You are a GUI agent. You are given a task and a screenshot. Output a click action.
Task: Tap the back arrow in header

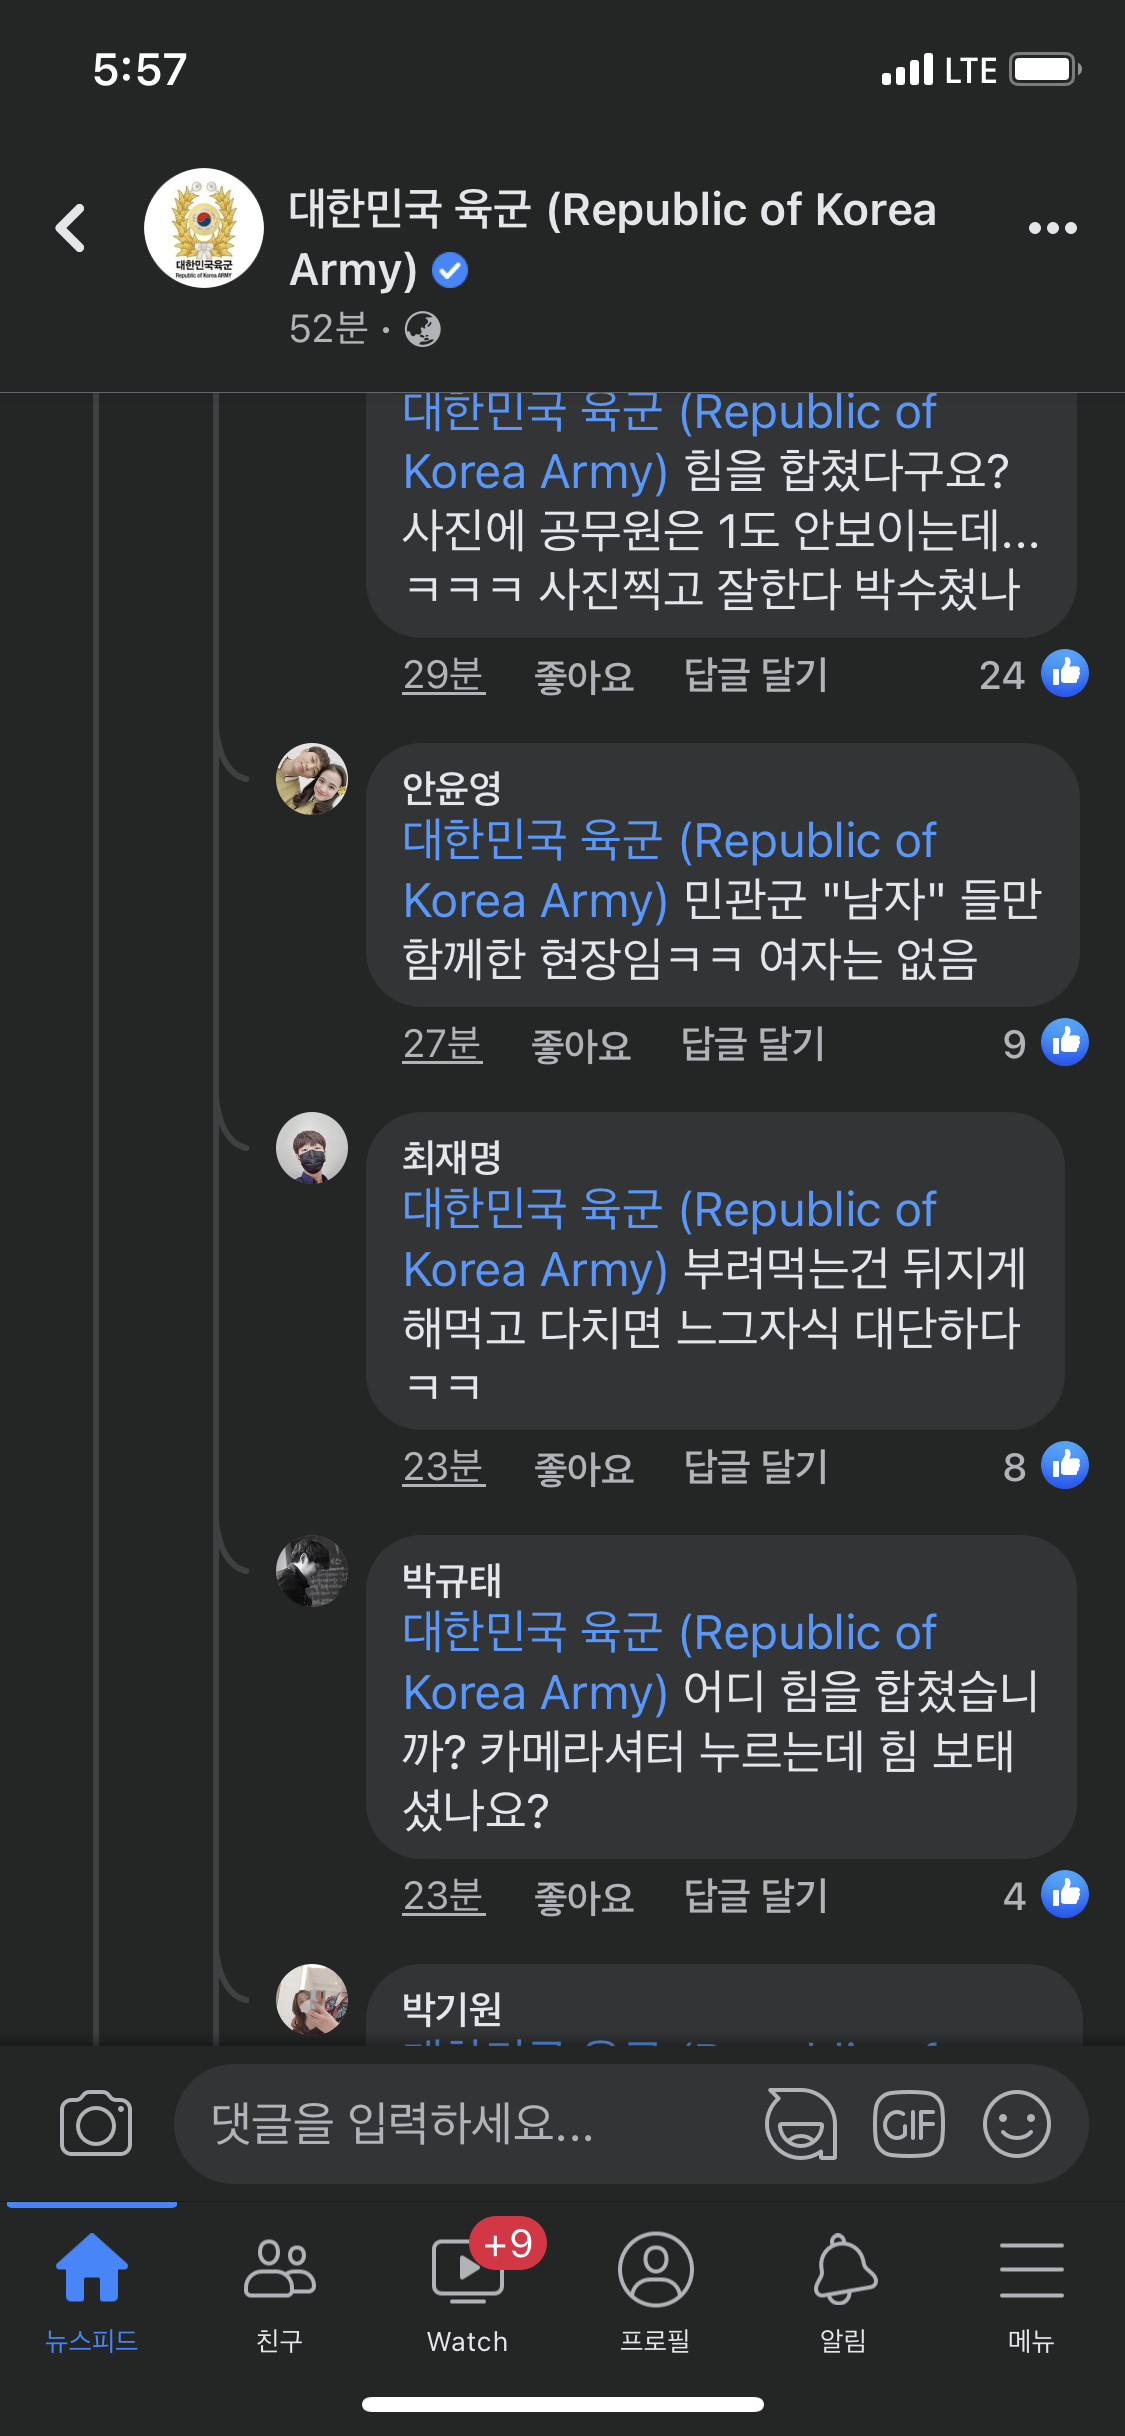[x=71, y=228]
